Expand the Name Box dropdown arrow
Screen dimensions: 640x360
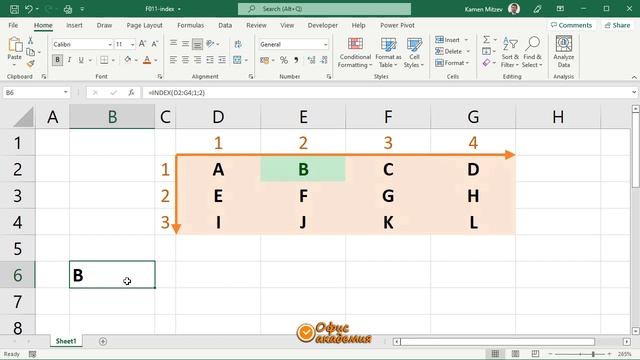click(x=65, y=93)
